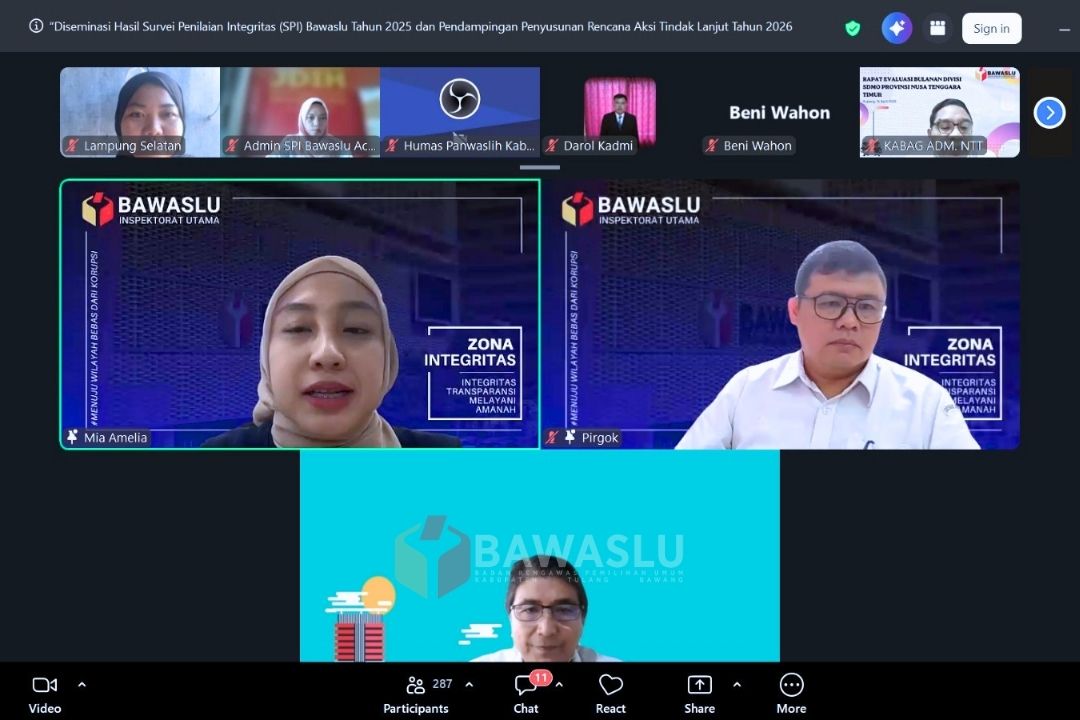The image size is (1080, 720).
Task: Click the pin icon on Pirgok's tile
Action: coord(570,437)
